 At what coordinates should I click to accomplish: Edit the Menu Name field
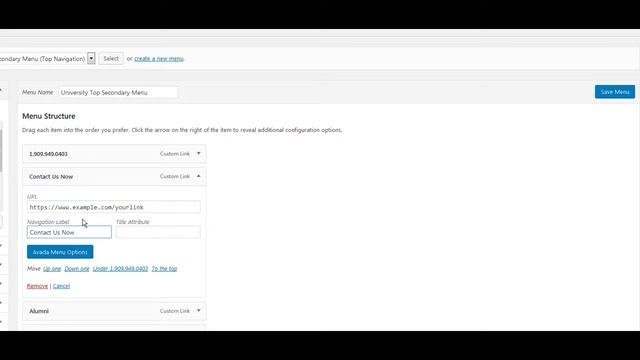tap(118, 92)
